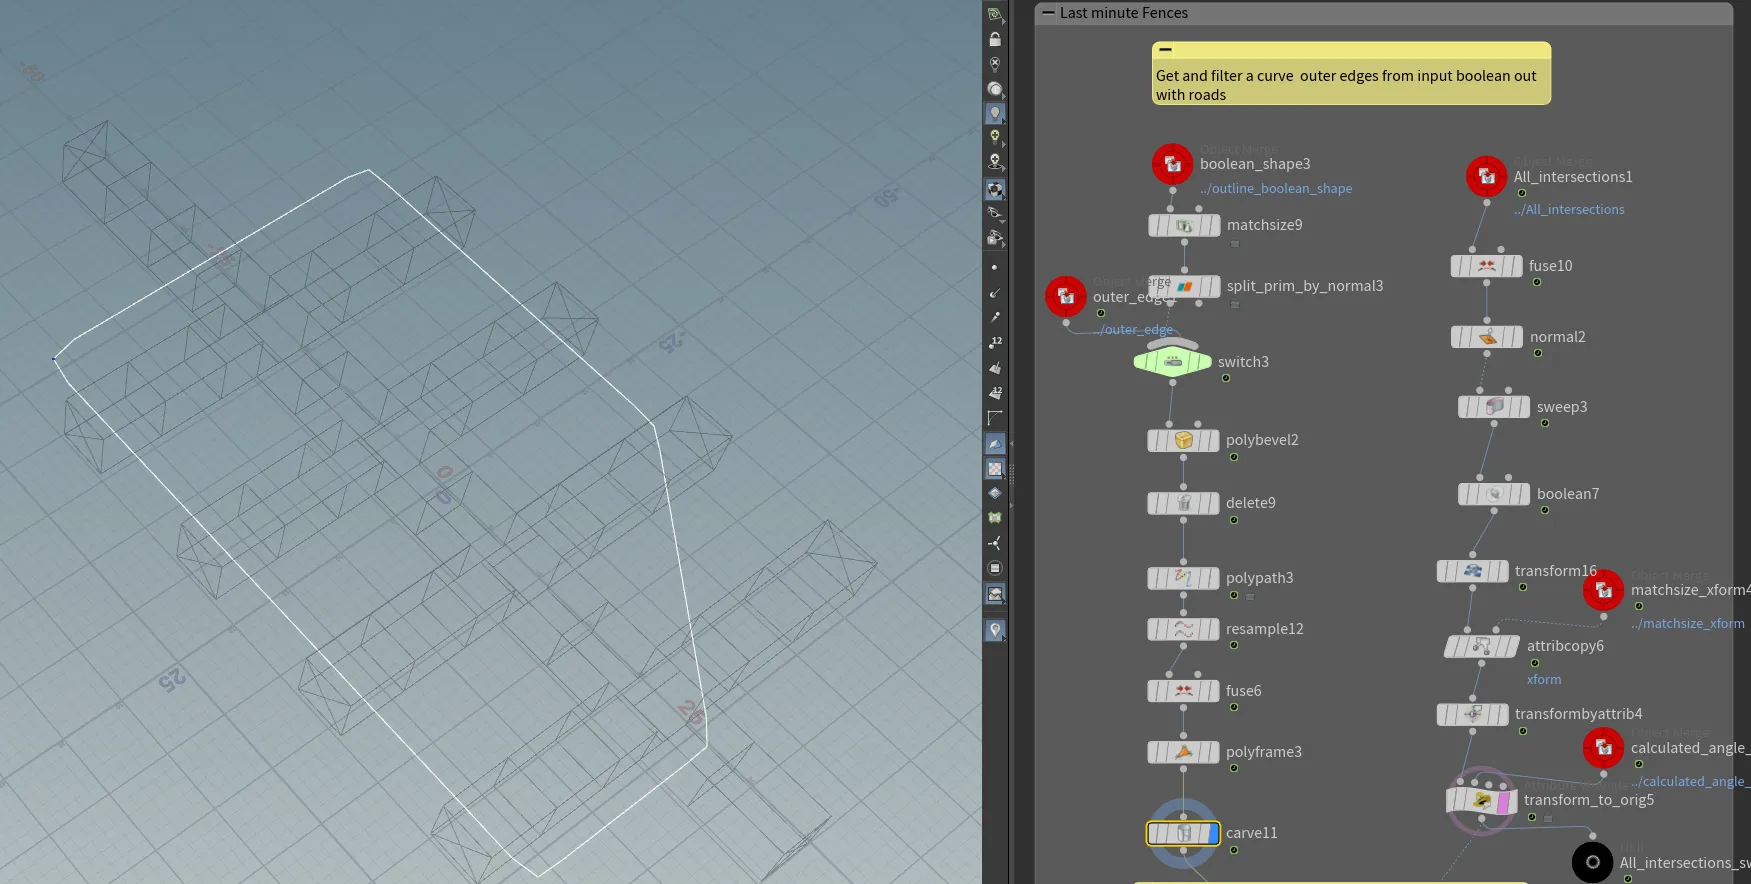
Task: Collapse the Last minute Fences network box
Action: [1048, 13]
